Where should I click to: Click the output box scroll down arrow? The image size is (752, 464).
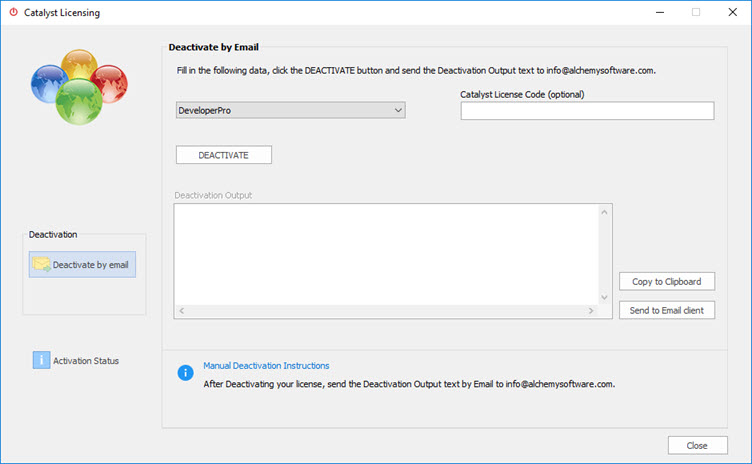pyautogui.click(x=604, y=297)
